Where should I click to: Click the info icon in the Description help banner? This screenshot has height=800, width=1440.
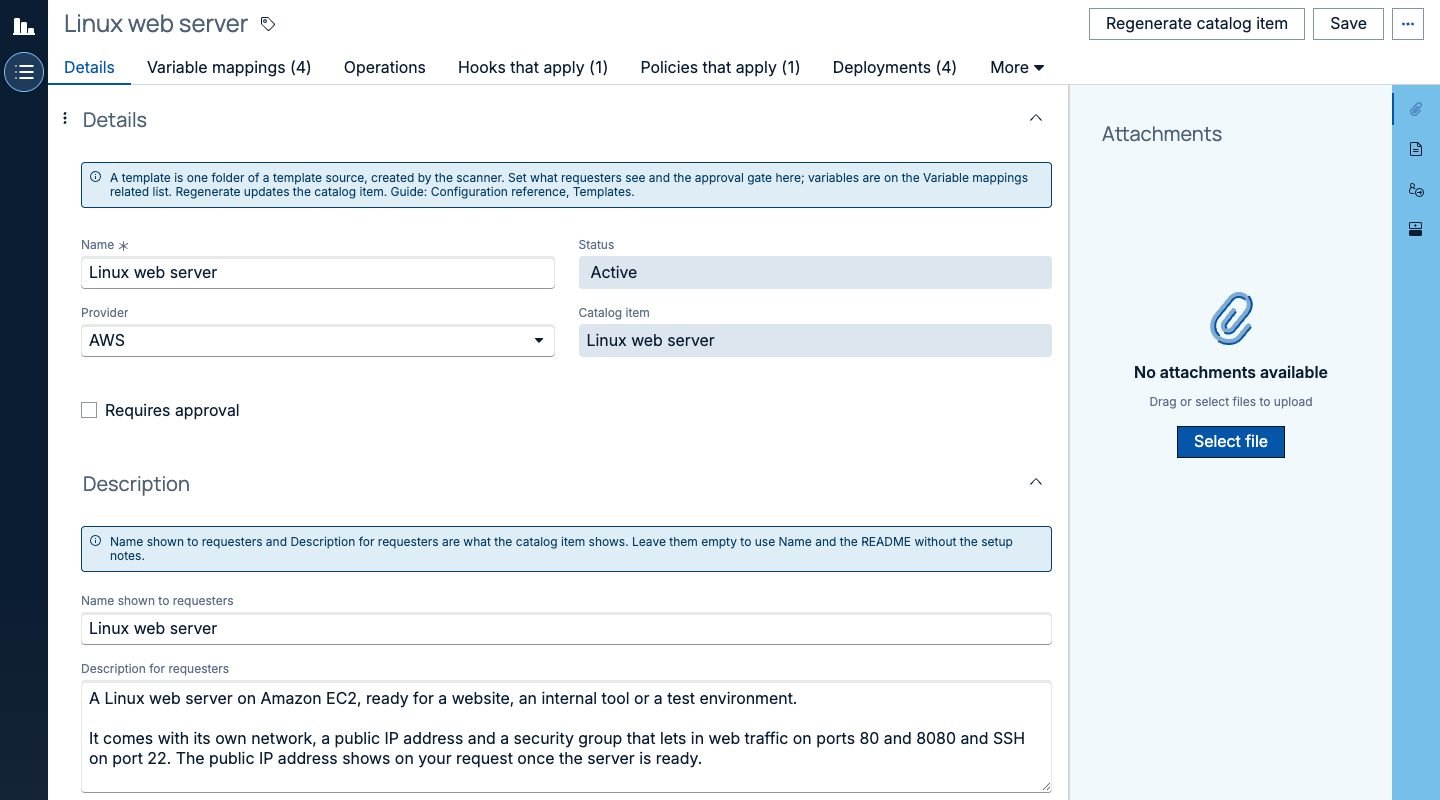pos(96,541)
